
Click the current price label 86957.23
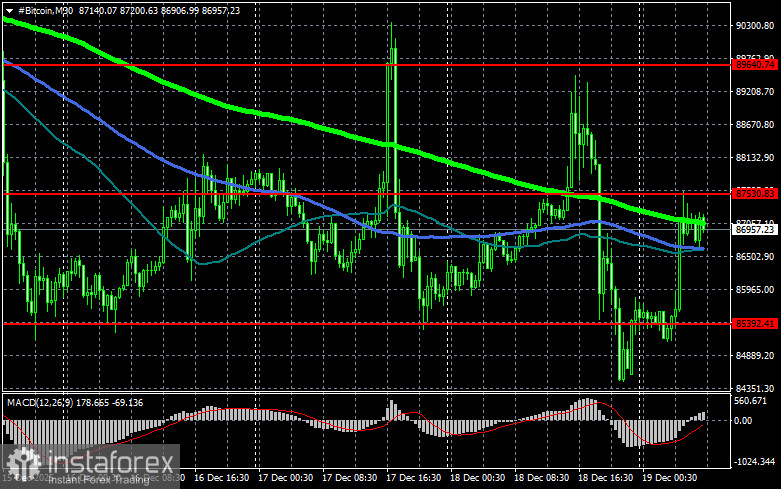coord(756,230)
